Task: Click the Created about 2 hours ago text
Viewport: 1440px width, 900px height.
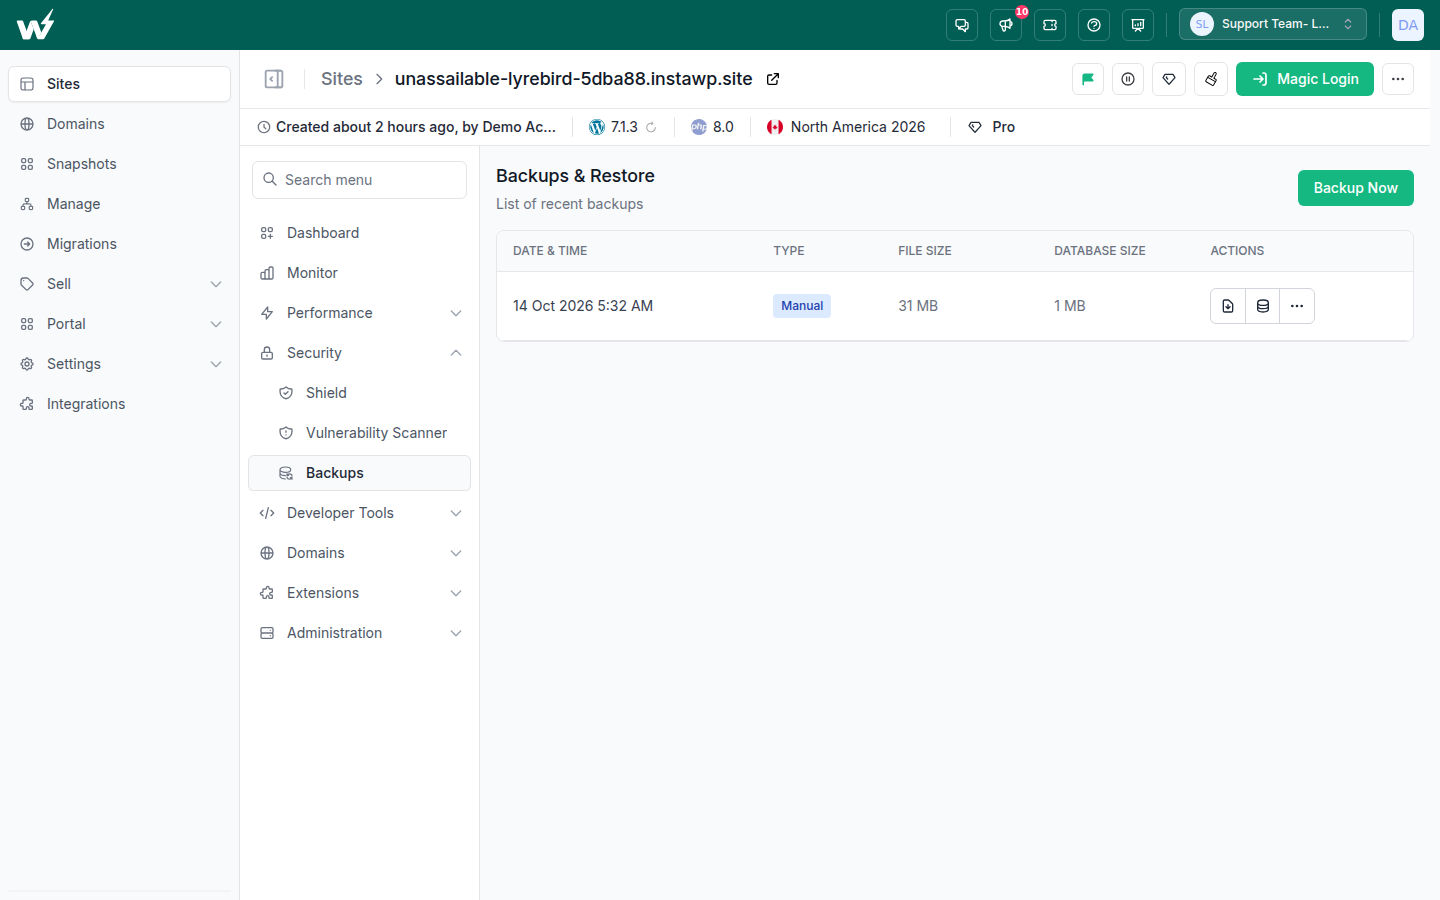Action: (415, 127)
